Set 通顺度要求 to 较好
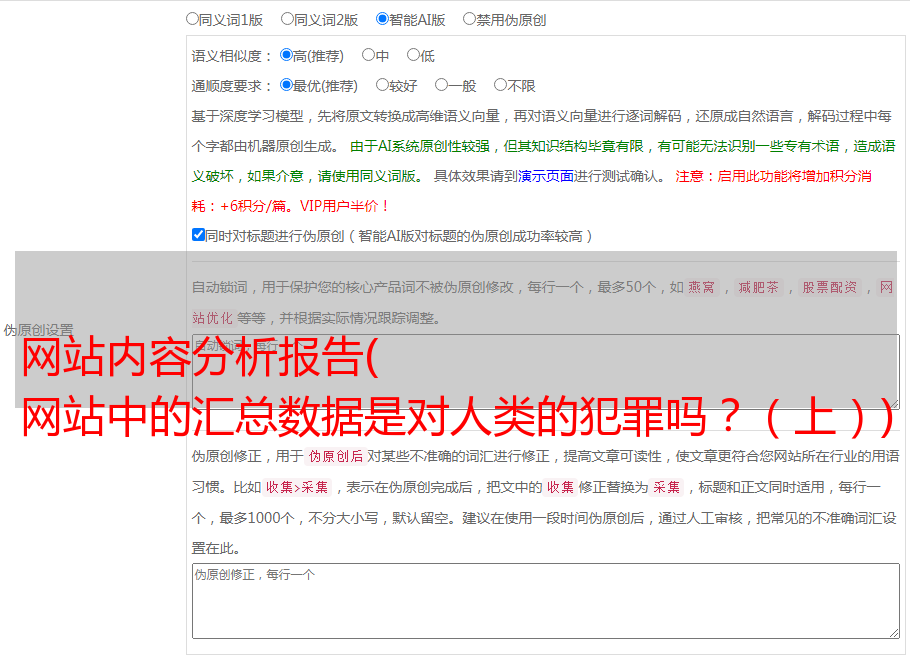911x658 pixels. pyautogui.click(x=382, y=85)
